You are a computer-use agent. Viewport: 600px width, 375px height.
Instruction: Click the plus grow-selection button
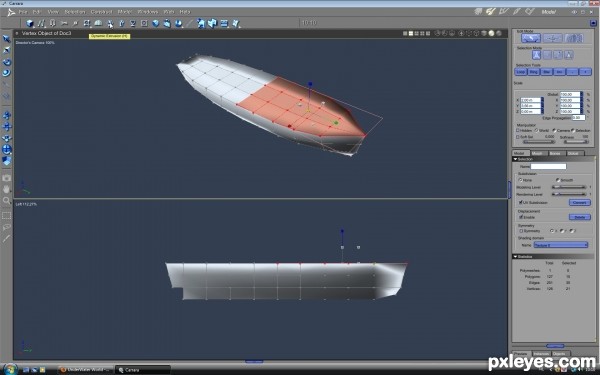click(585, 72)
